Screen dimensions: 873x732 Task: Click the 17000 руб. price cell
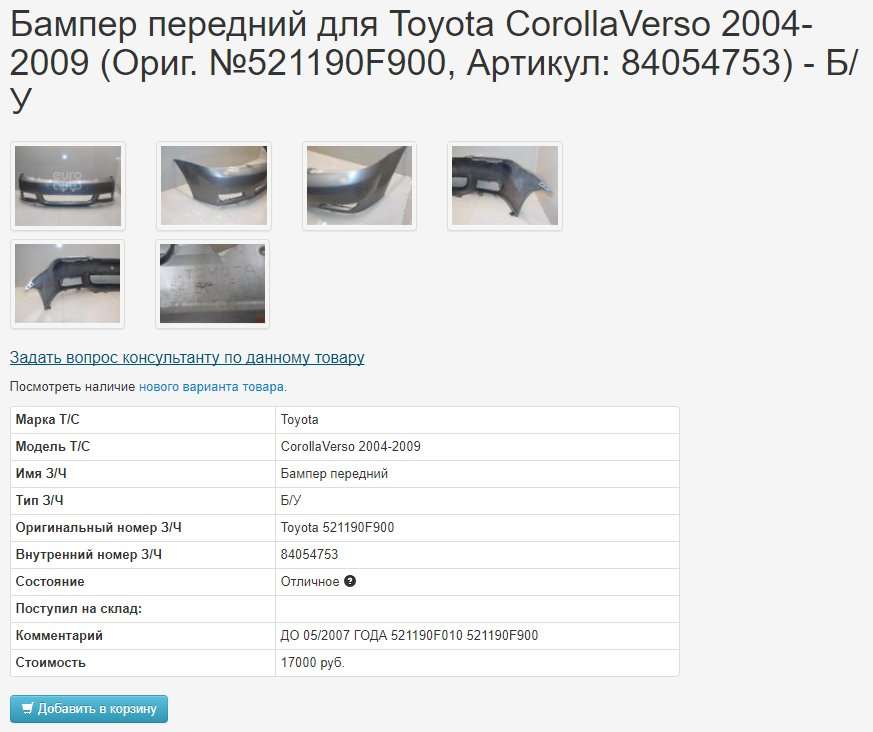coord(477,663)
